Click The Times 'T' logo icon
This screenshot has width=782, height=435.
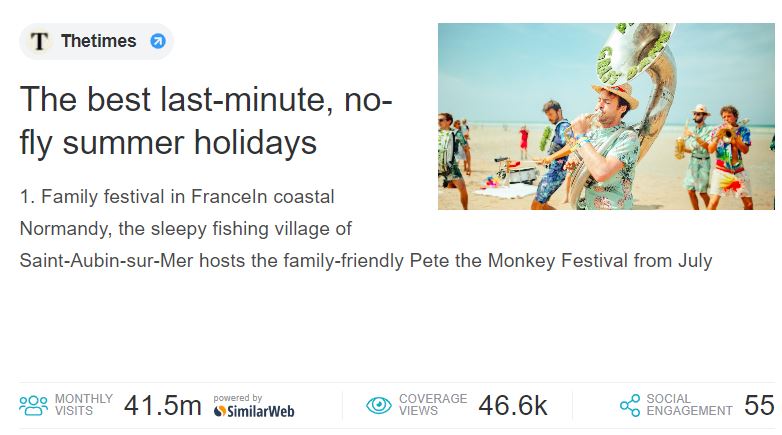(39, 41)
